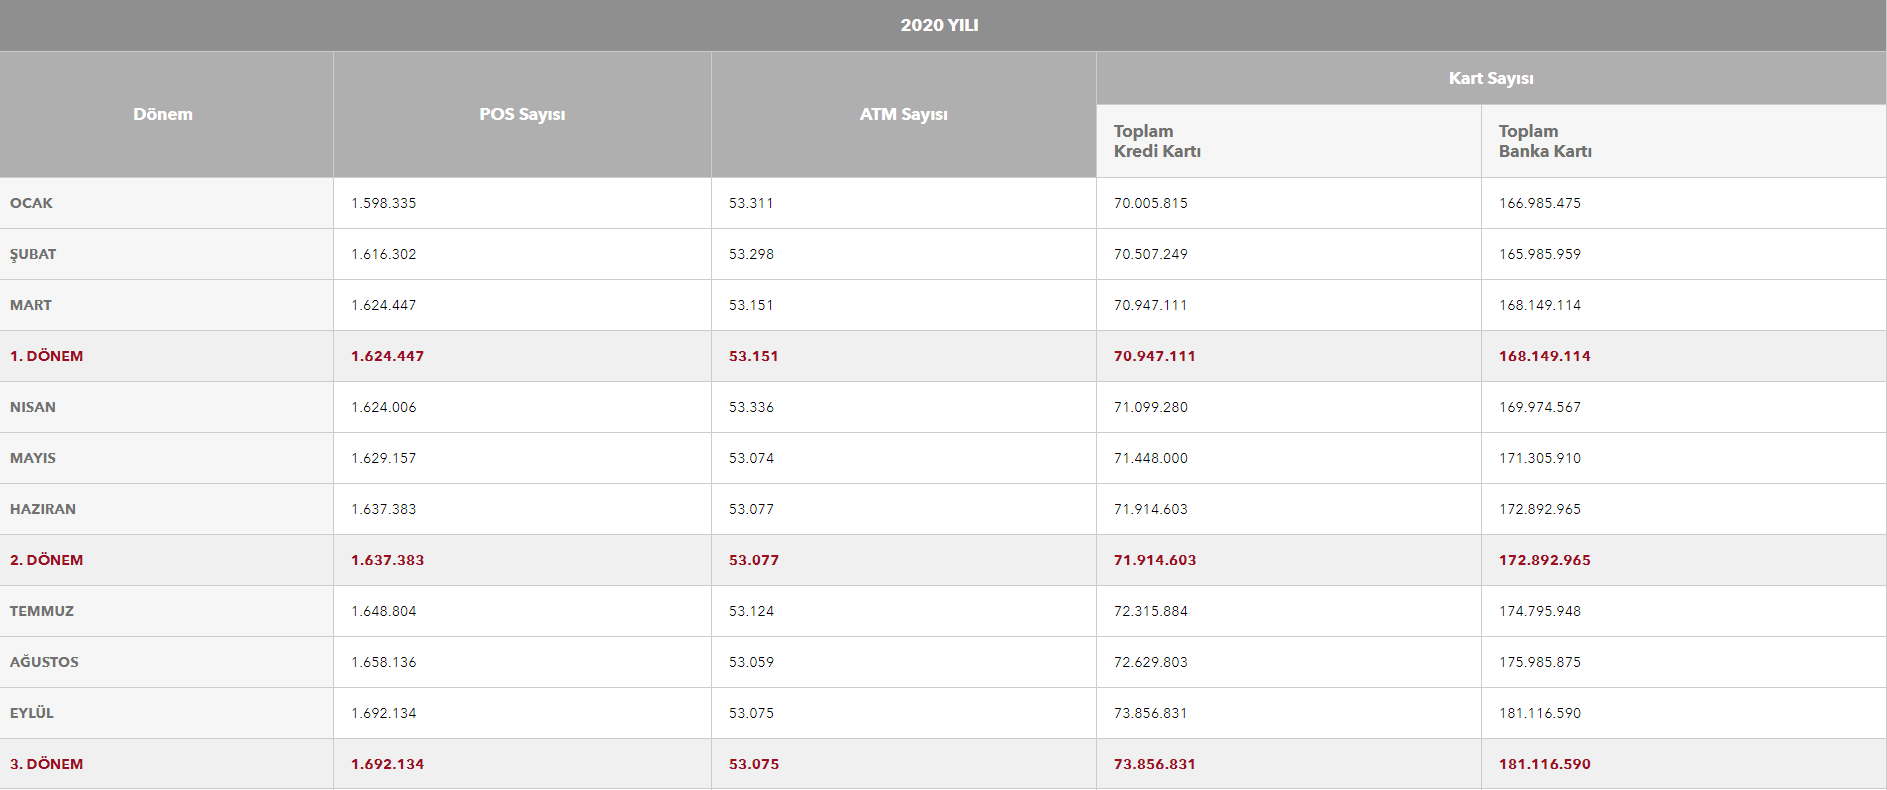Click NISAN credit card value 71.099.280

[x=1151, y=407]
